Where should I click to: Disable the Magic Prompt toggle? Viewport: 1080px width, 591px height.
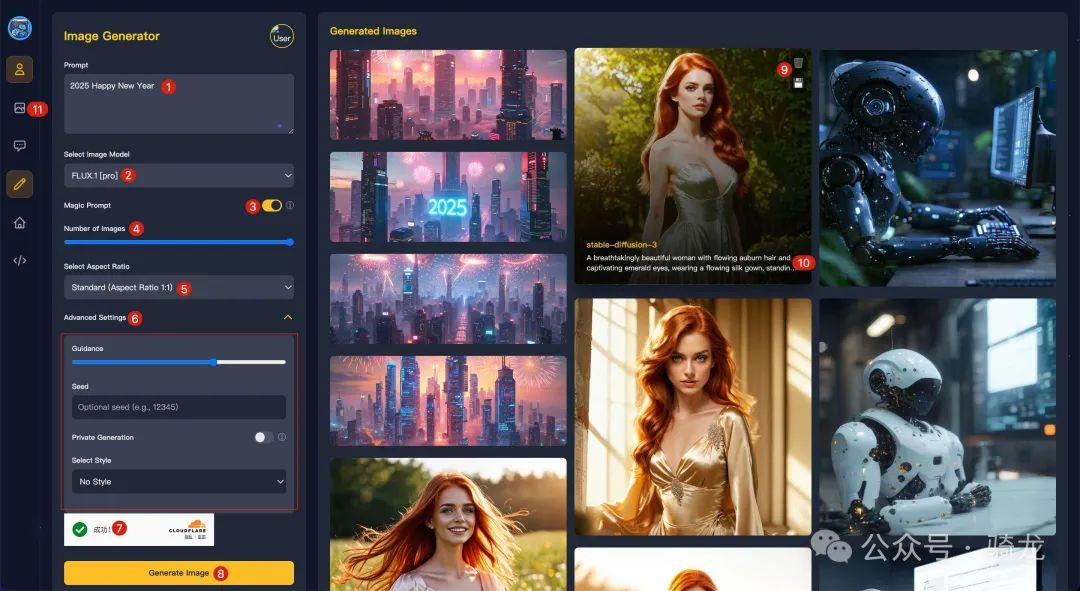(271, 205)
